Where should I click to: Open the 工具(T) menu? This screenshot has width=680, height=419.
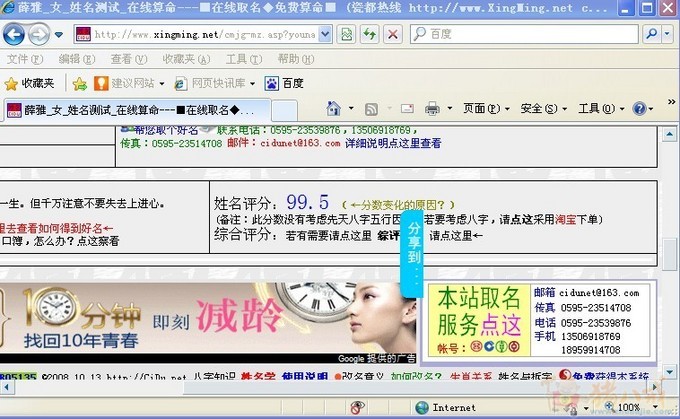click(x=244, y=59)
